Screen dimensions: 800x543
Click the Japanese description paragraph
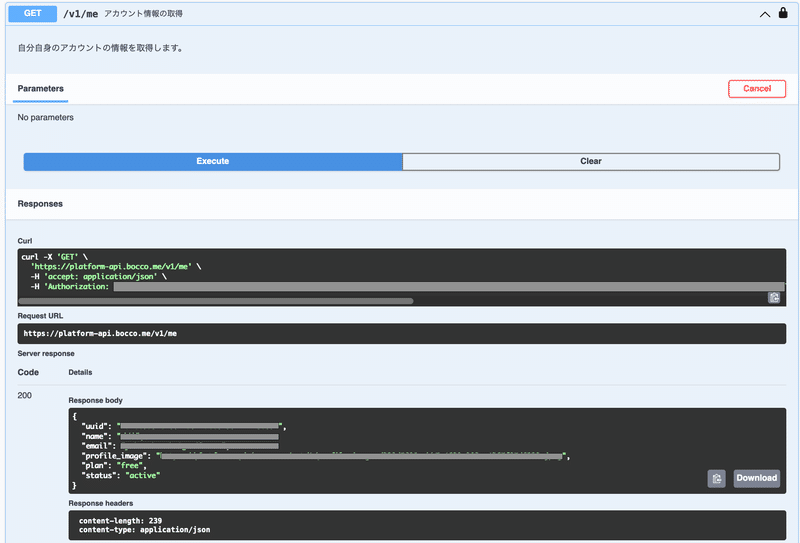[101, 48]
